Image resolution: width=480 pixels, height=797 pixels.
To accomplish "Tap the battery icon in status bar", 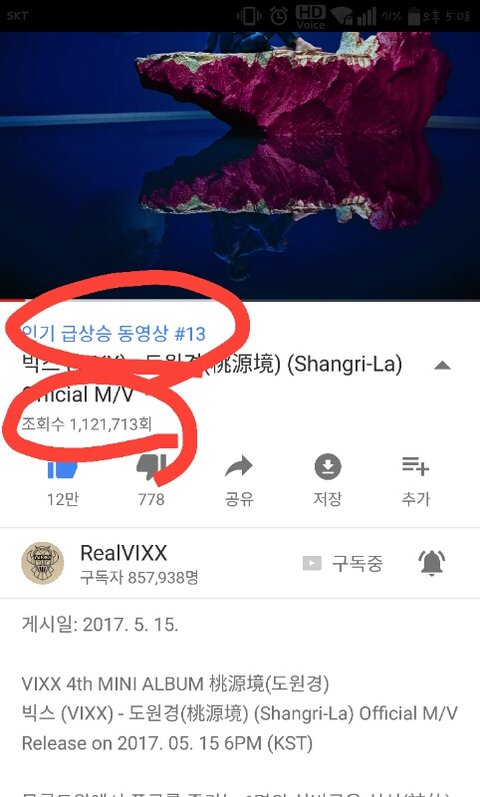I will 414,17.
